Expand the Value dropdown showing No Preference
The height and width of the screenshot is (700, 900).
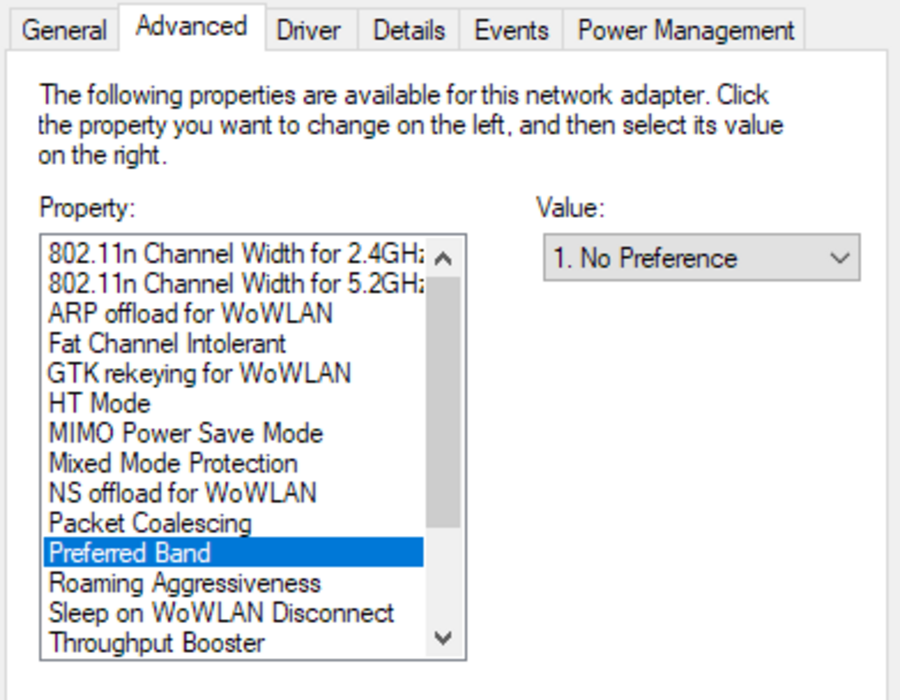[701, 258]
